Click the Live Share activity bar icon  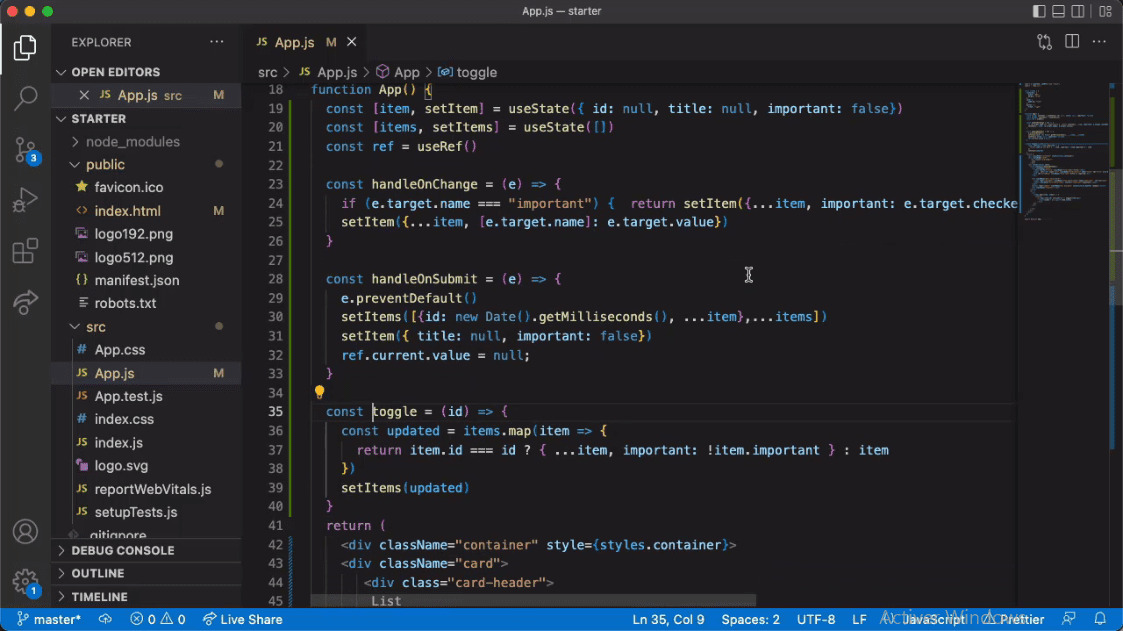click(25, 302)
